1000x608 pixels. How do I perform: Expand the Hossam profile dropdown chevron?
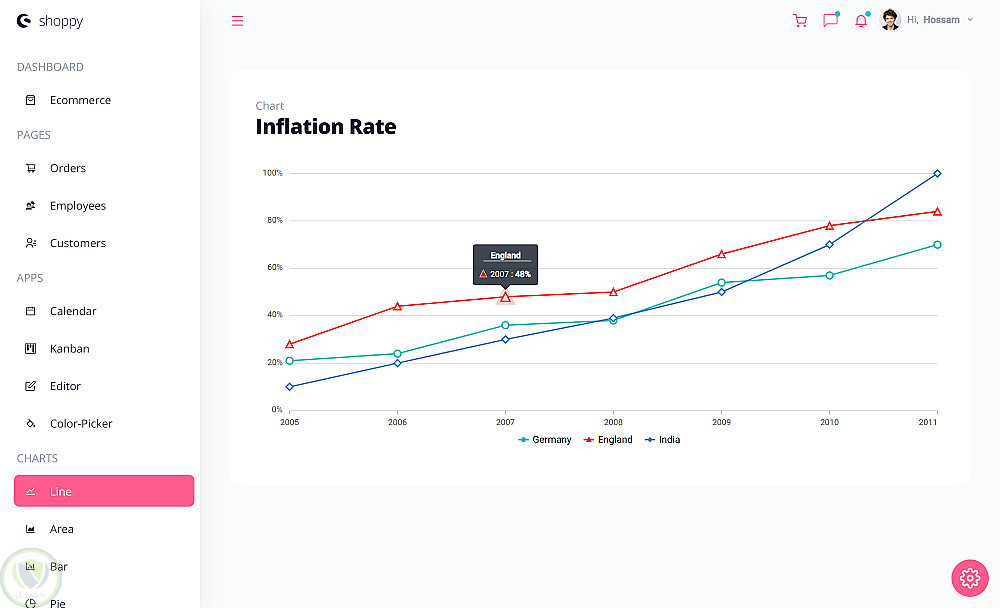970,20
